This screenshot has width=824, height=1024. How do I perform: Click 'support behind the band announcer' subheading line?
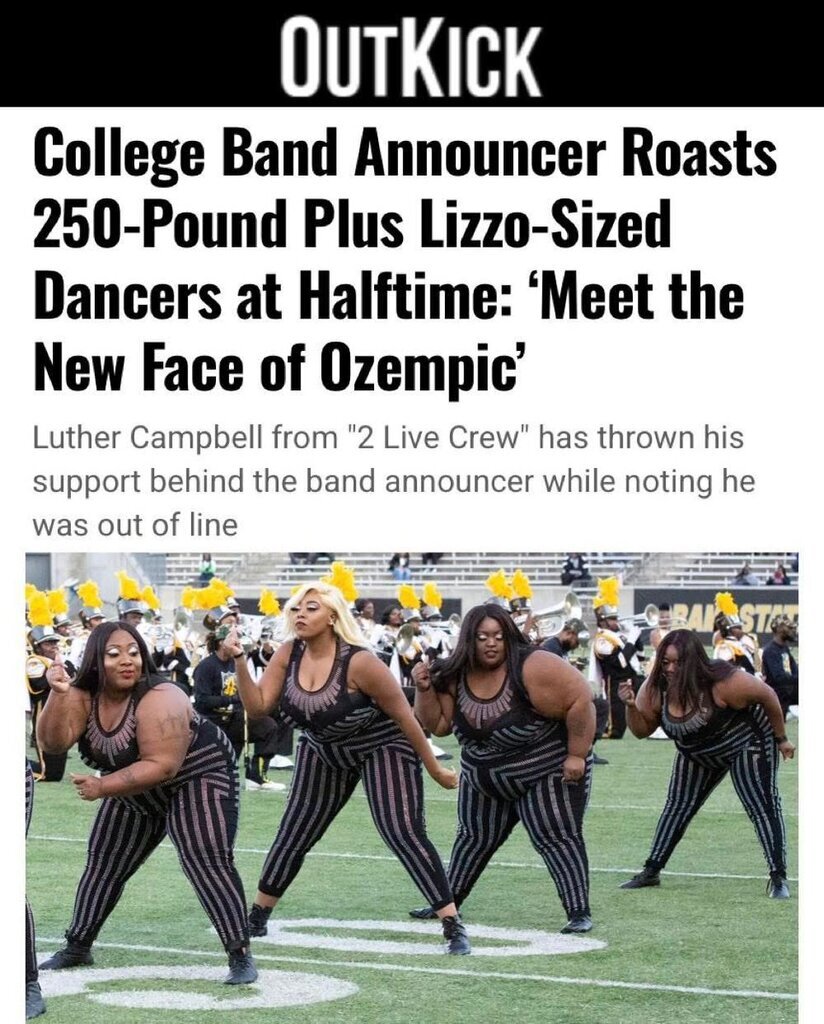tap(287, 481)
